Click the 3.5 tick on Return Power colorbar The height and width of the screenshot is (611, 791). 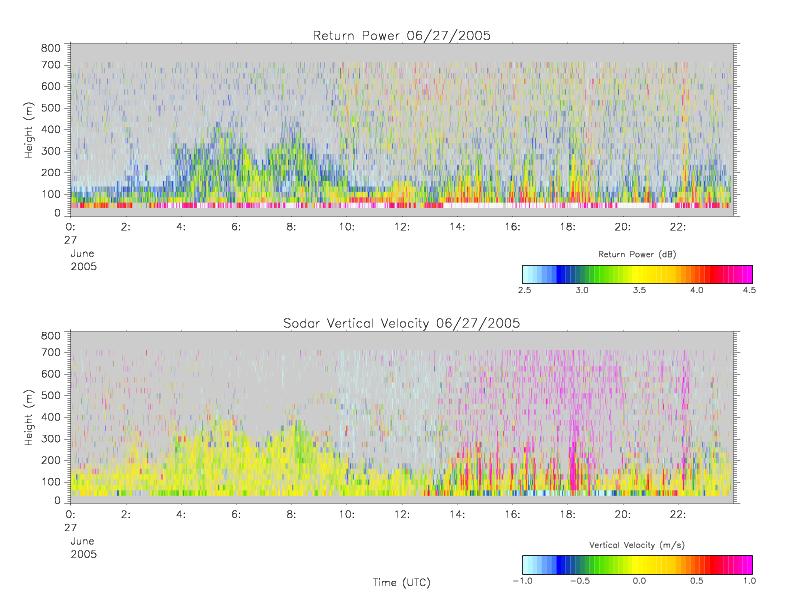tap(639, 290)
